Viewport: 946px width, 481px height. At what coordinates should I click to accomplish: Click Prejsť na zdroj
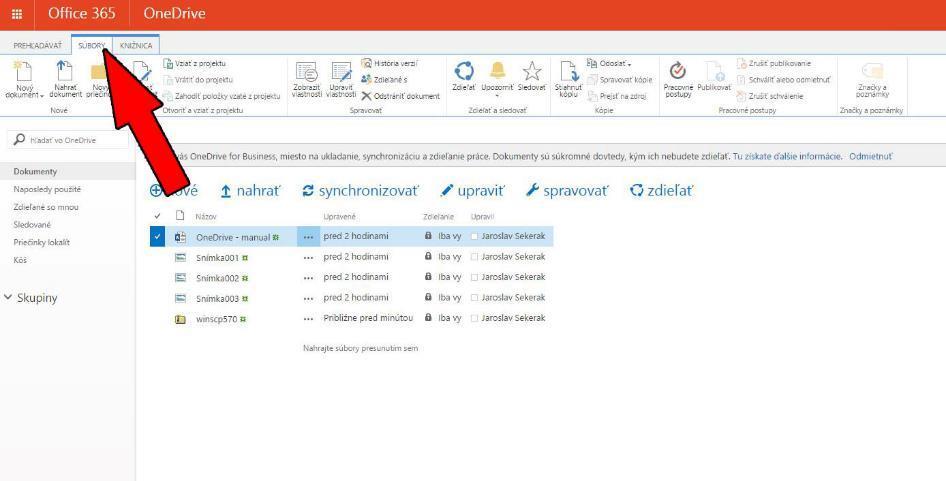click(x=617, y=96)
